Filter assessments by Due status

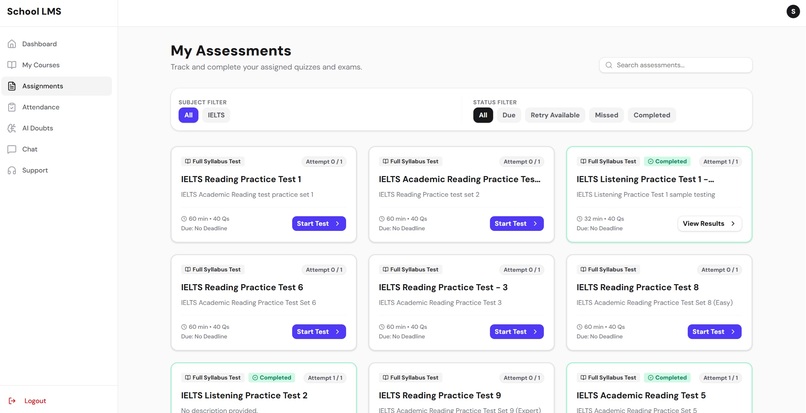click(x=509, y=115)
